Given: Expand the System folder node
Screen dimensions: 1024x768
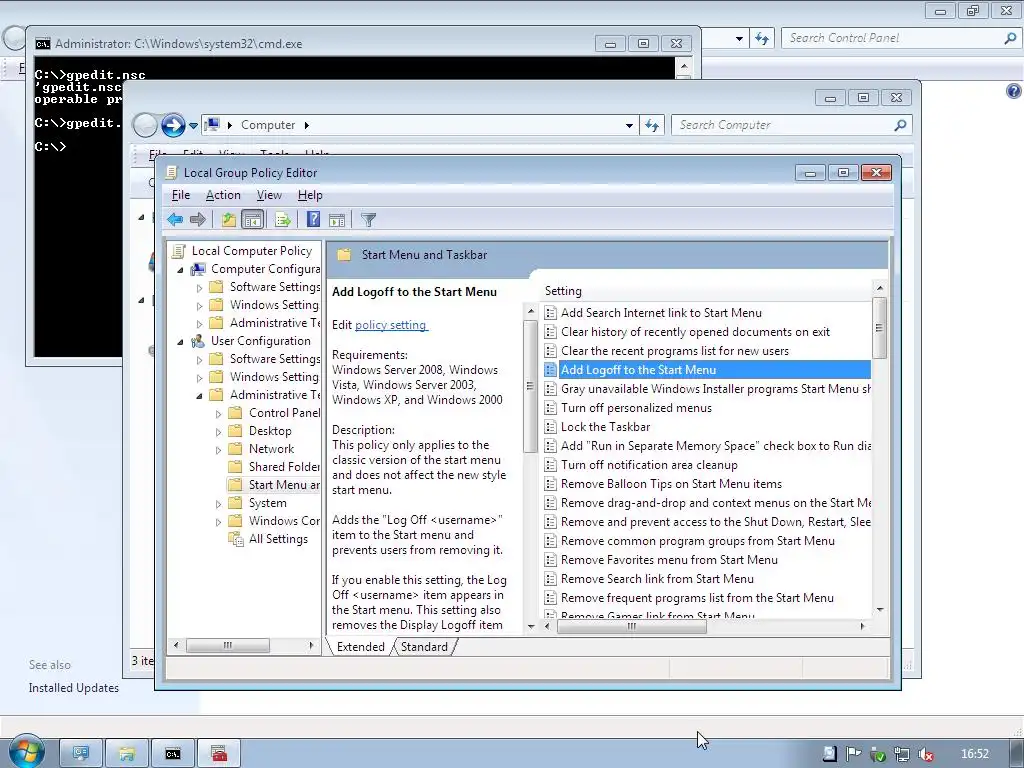Looking at the screenshot, I should (219, 504).
